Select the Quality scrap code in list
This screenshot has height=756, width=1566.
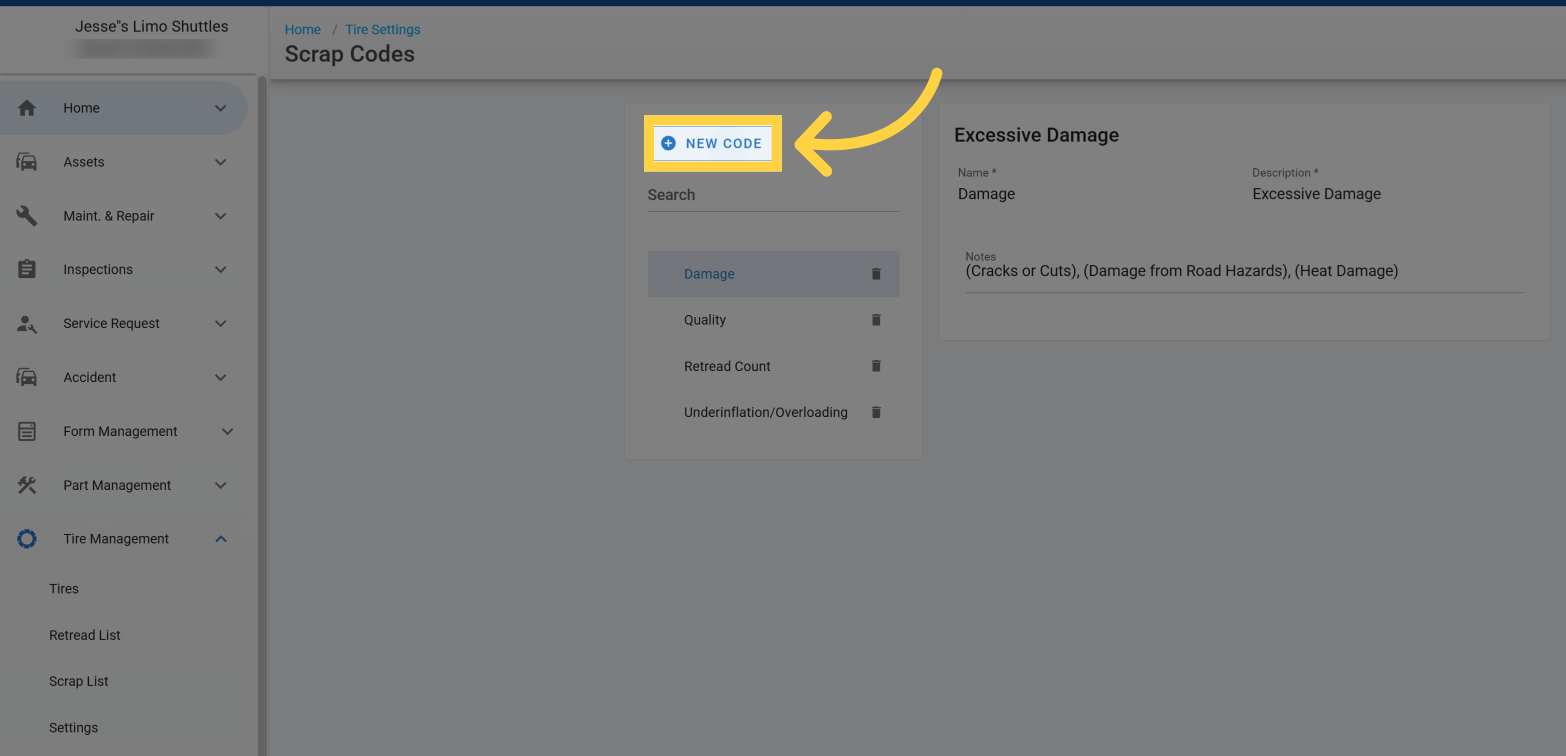click(x=705, y=320)
